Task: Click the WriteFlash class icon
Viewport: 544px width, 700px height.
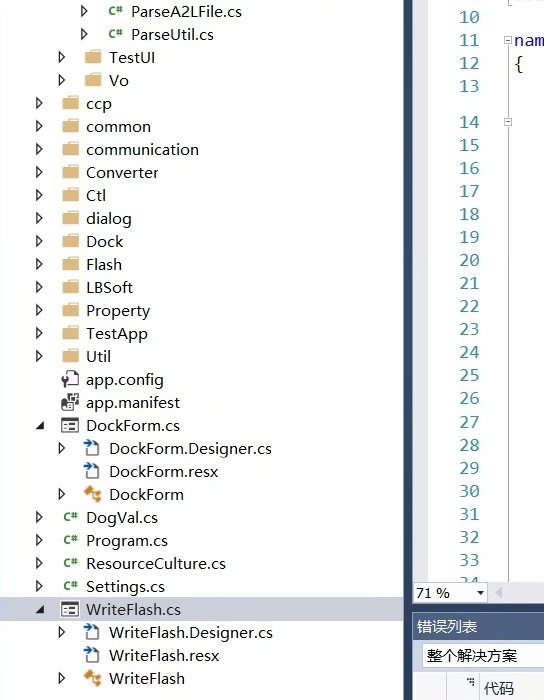Action: pos(93,678)
